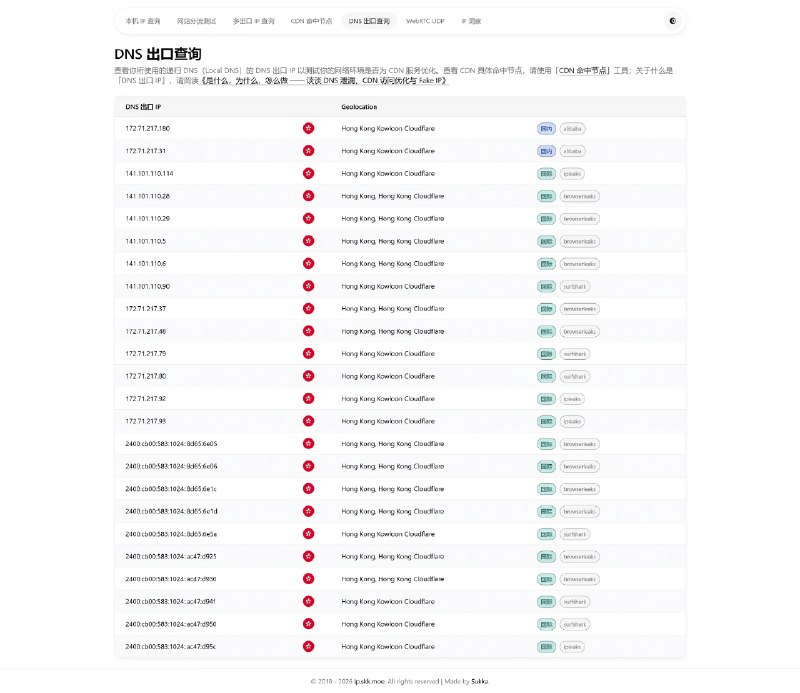
Task: Select the browserleaks tag for 141.101.110.28
Action: 580,196
